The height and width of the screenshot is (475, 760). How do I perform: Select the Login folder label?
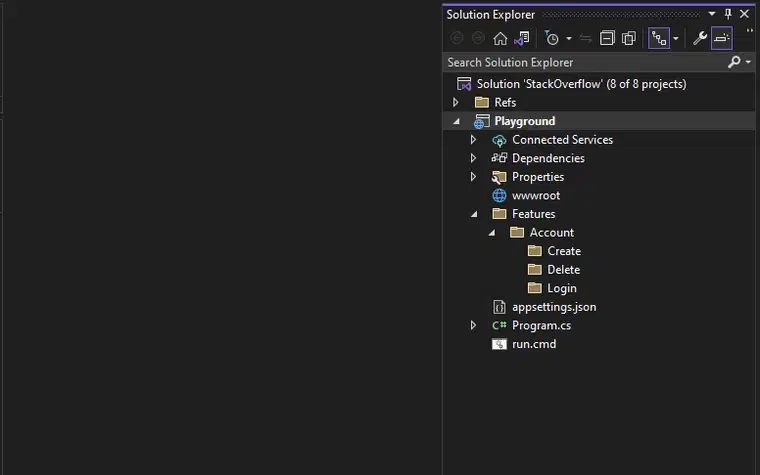click(562, 288)
